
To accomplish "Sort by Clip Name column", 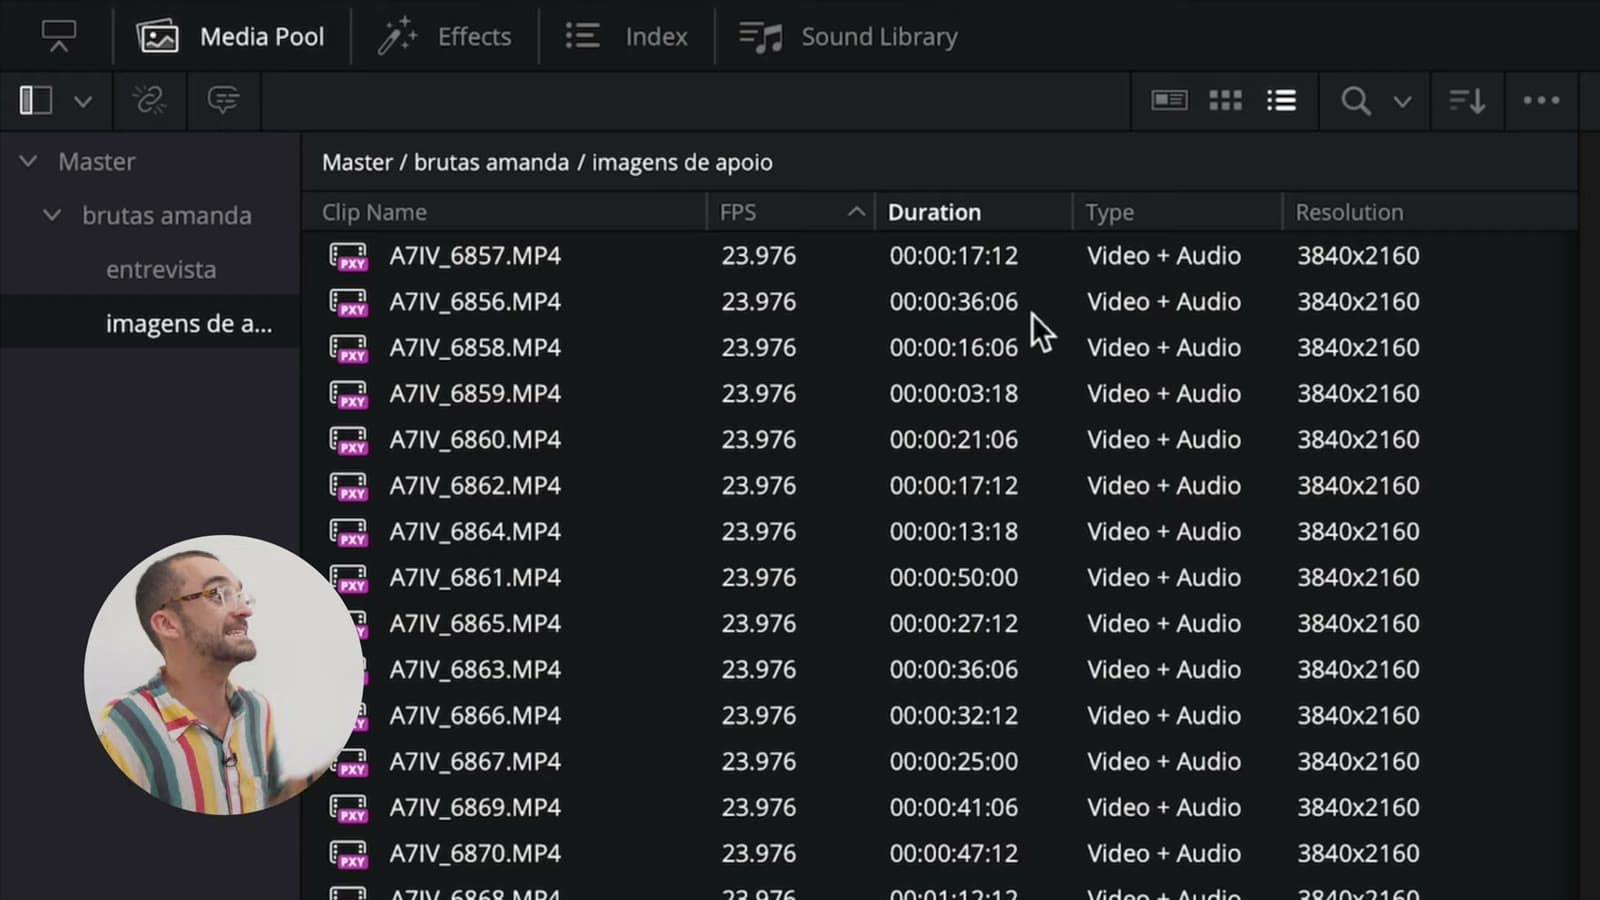I will 374,212.
